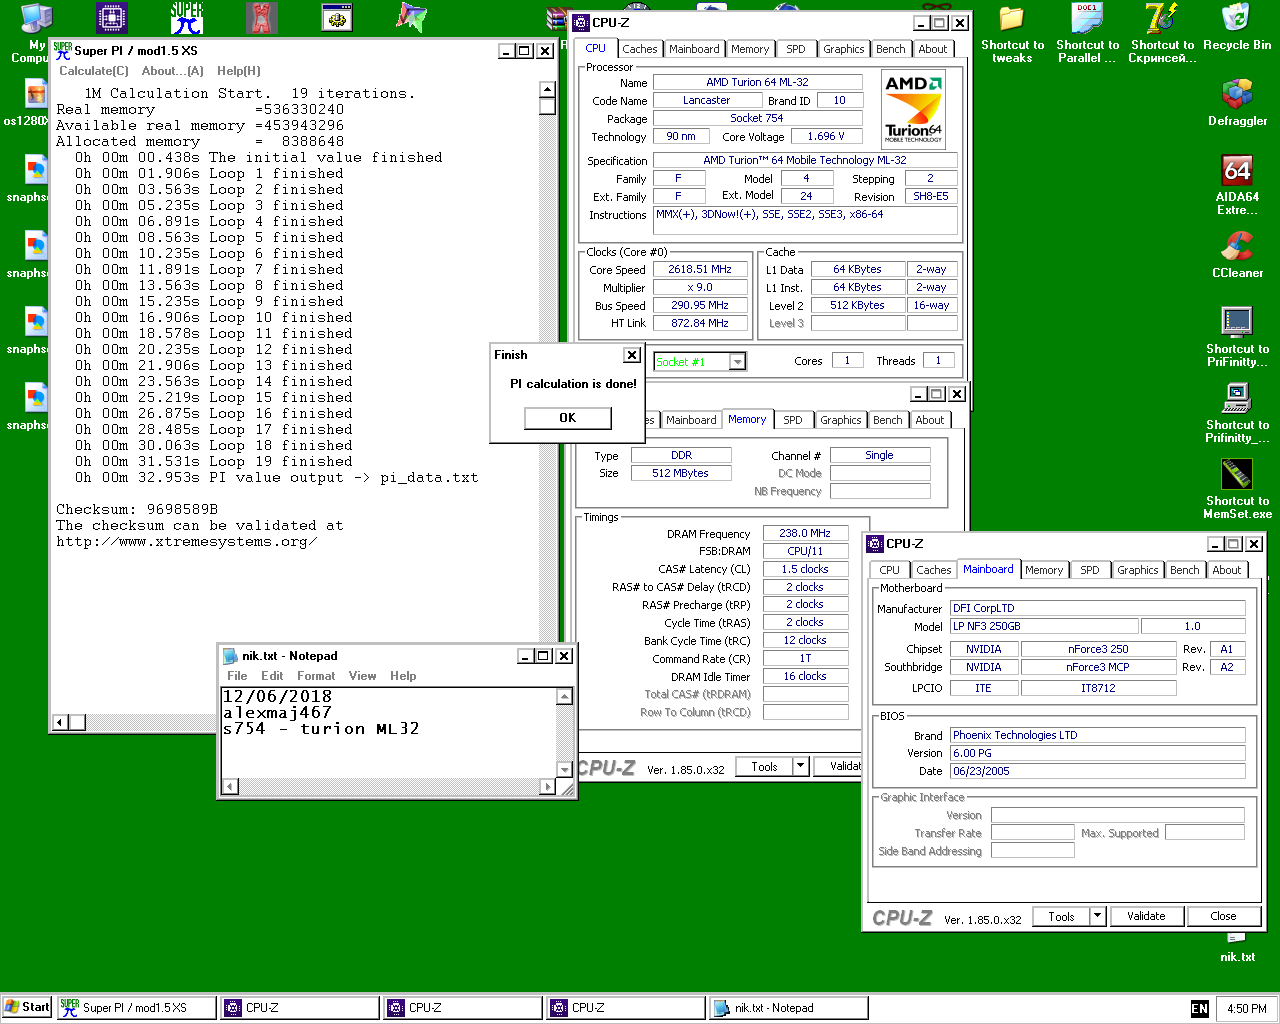Screen dimensions: 1280x1024
Task: Open the Super PI desktop shortcut icon
Action: coord(187,17)
